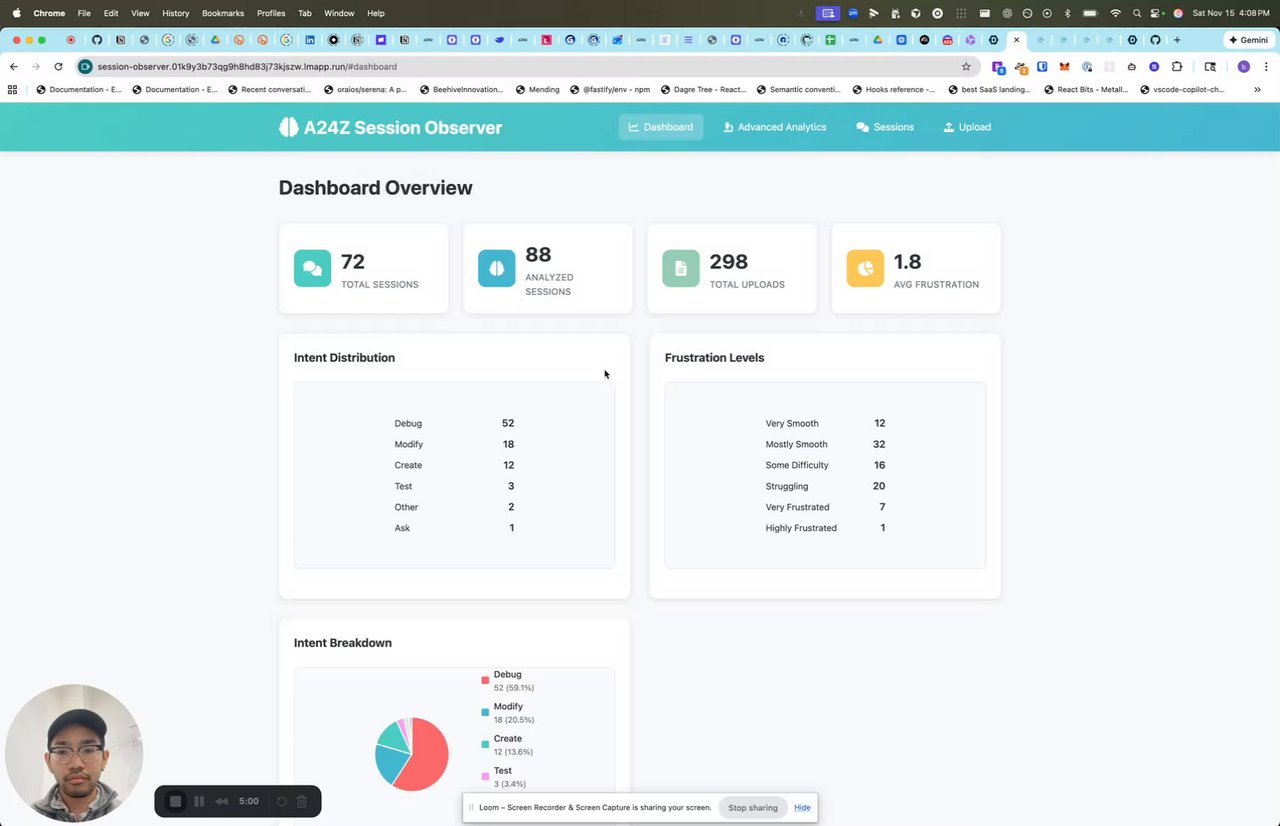Select the Ask row in Intent Distribution

(454, 528)
